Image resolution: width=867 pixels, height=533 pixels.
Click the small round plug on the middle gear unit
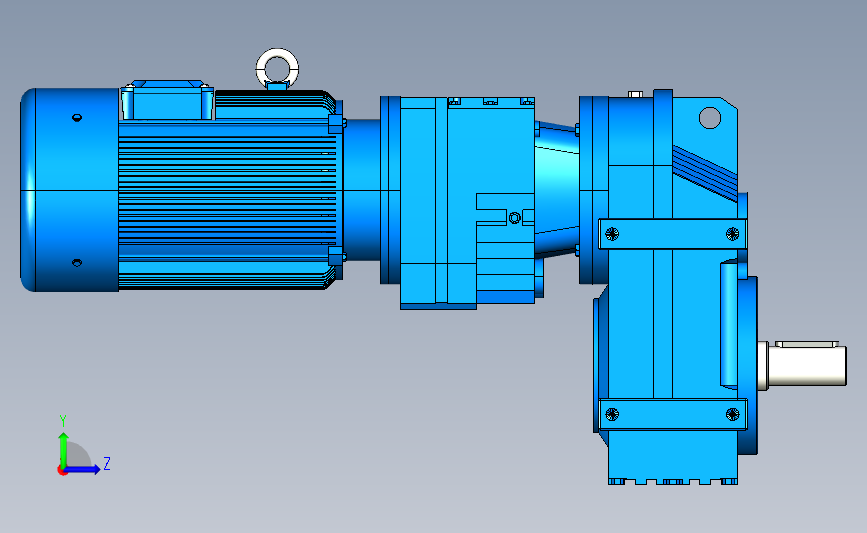point(514,218)
